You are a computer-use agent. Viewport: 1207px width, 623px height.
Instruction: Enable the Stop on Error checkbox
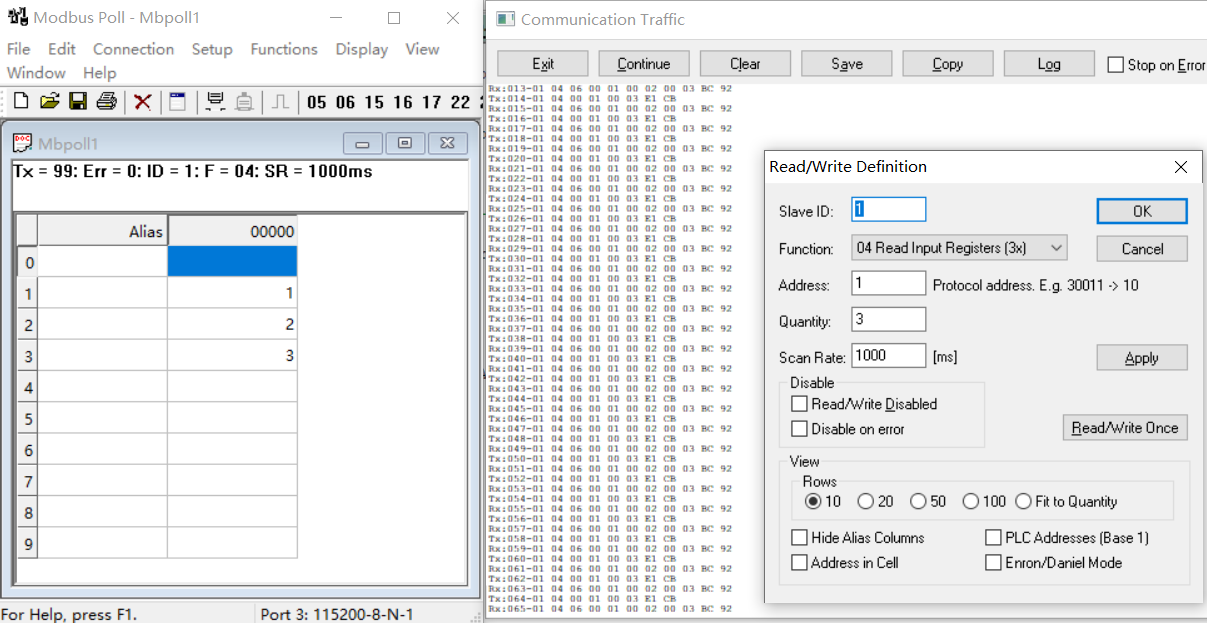pos(1116,65)
